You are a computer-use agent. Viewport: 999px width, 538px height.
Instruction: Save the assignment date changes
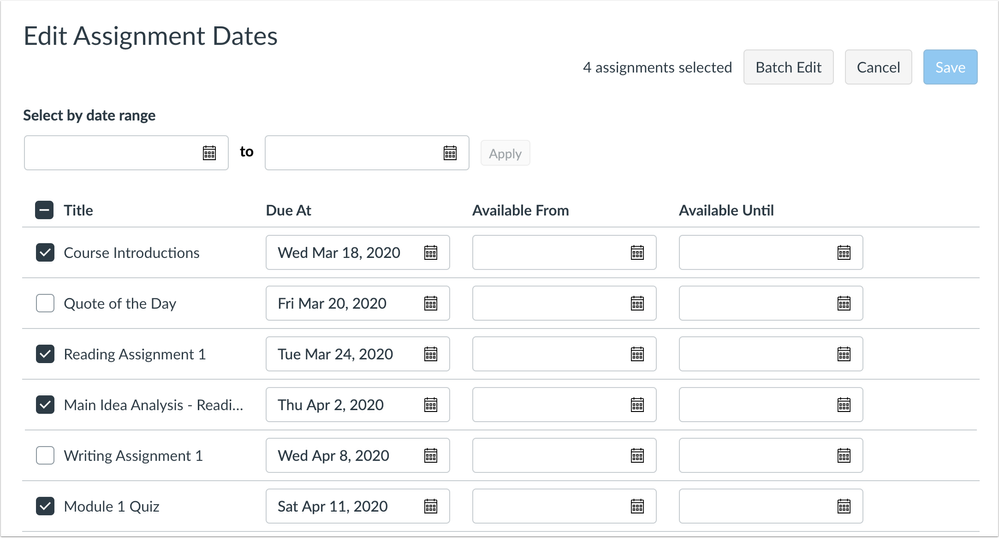tap(950, 67)
